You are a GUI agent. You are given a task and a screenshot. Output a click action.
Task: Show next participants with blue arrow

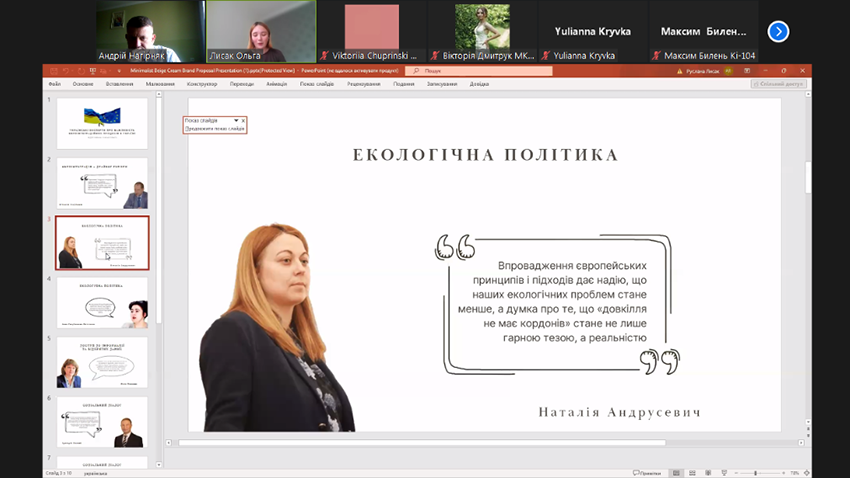(778, 32)
